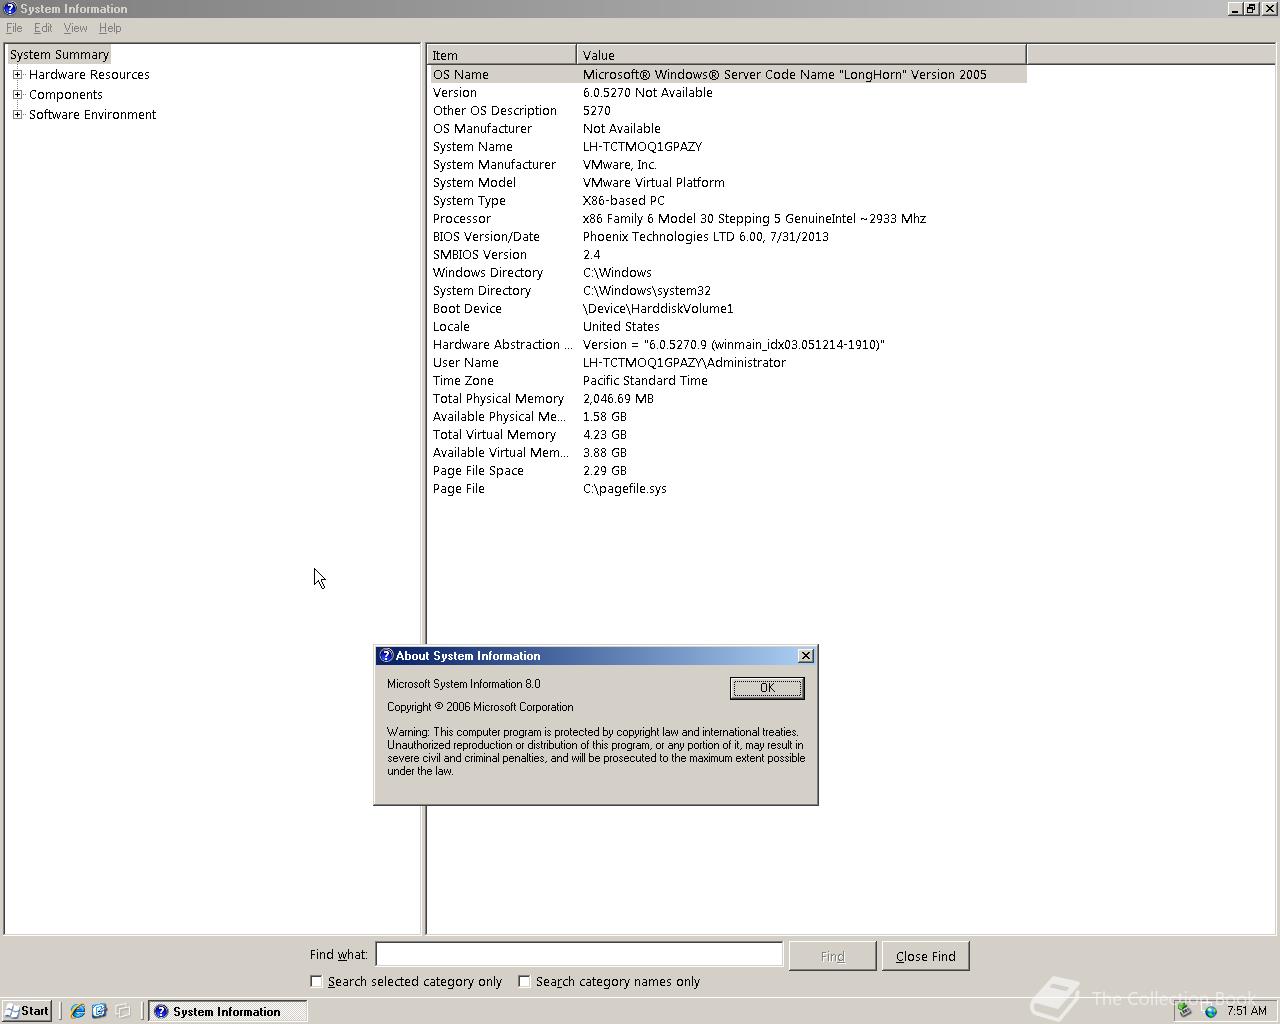This screenshot has width=1280, height=1024.
Task: Select the Version row showing 6.0.5270
Action: pyautogui.click(x=728, y=93)
